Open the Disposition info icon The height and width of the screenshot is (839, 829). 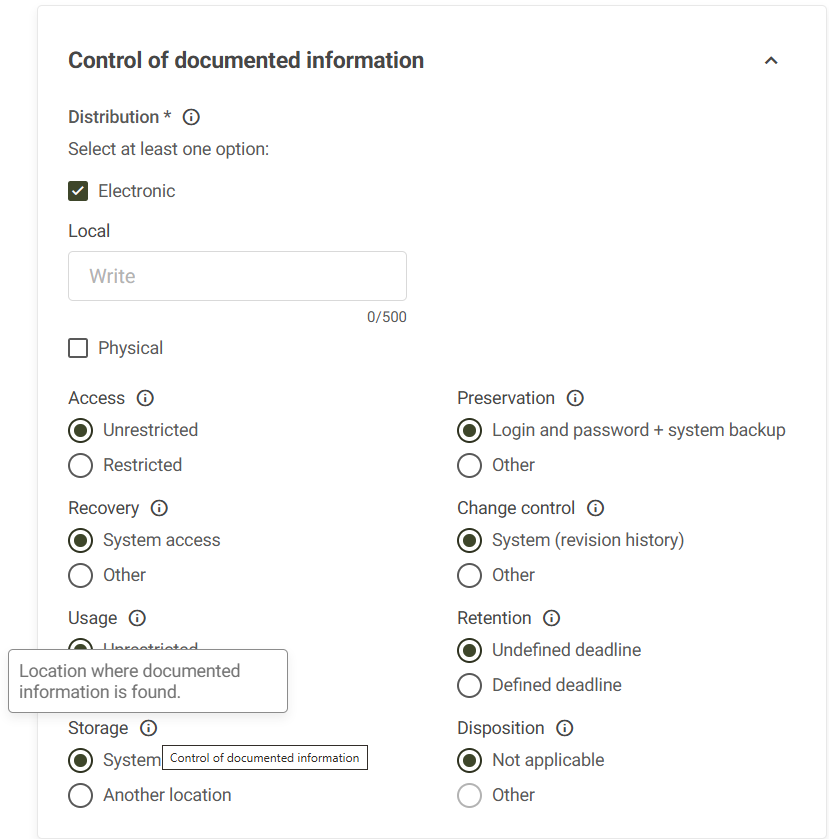[x=565, y=728]
